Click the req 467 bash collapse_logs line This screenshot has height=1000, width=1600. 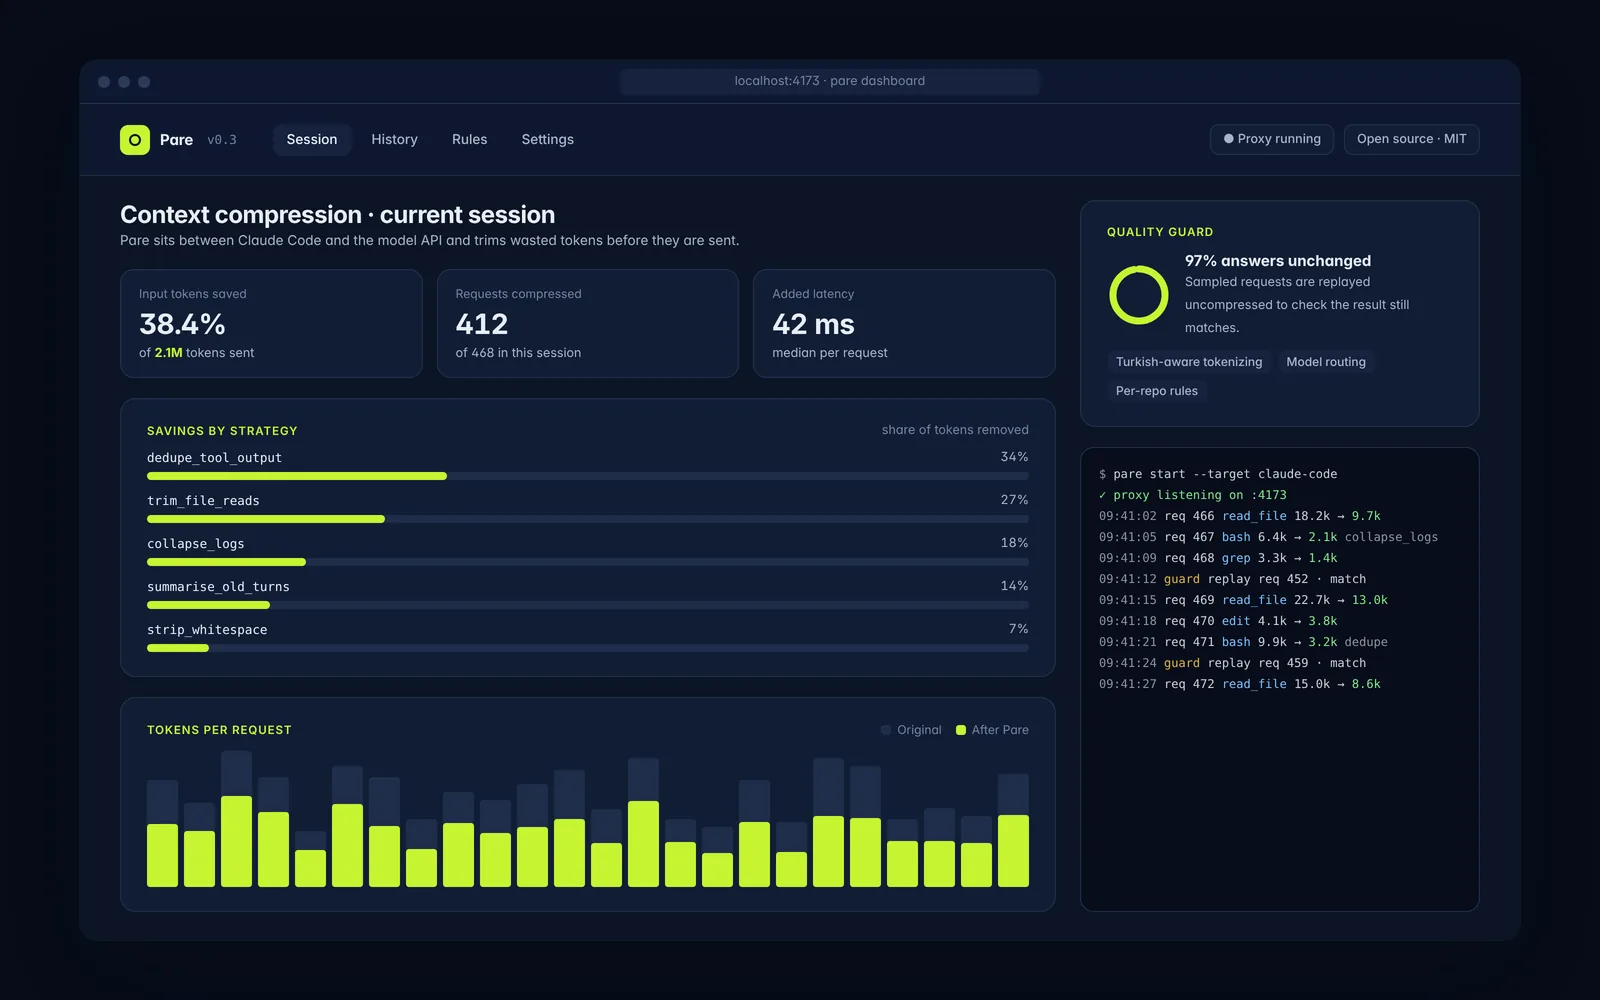1268,537
